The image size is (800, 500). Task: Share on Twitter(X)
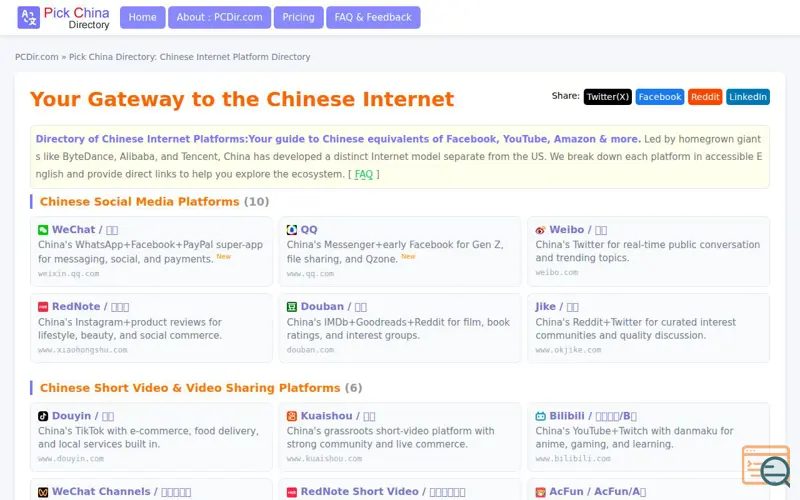coord(608,97)
